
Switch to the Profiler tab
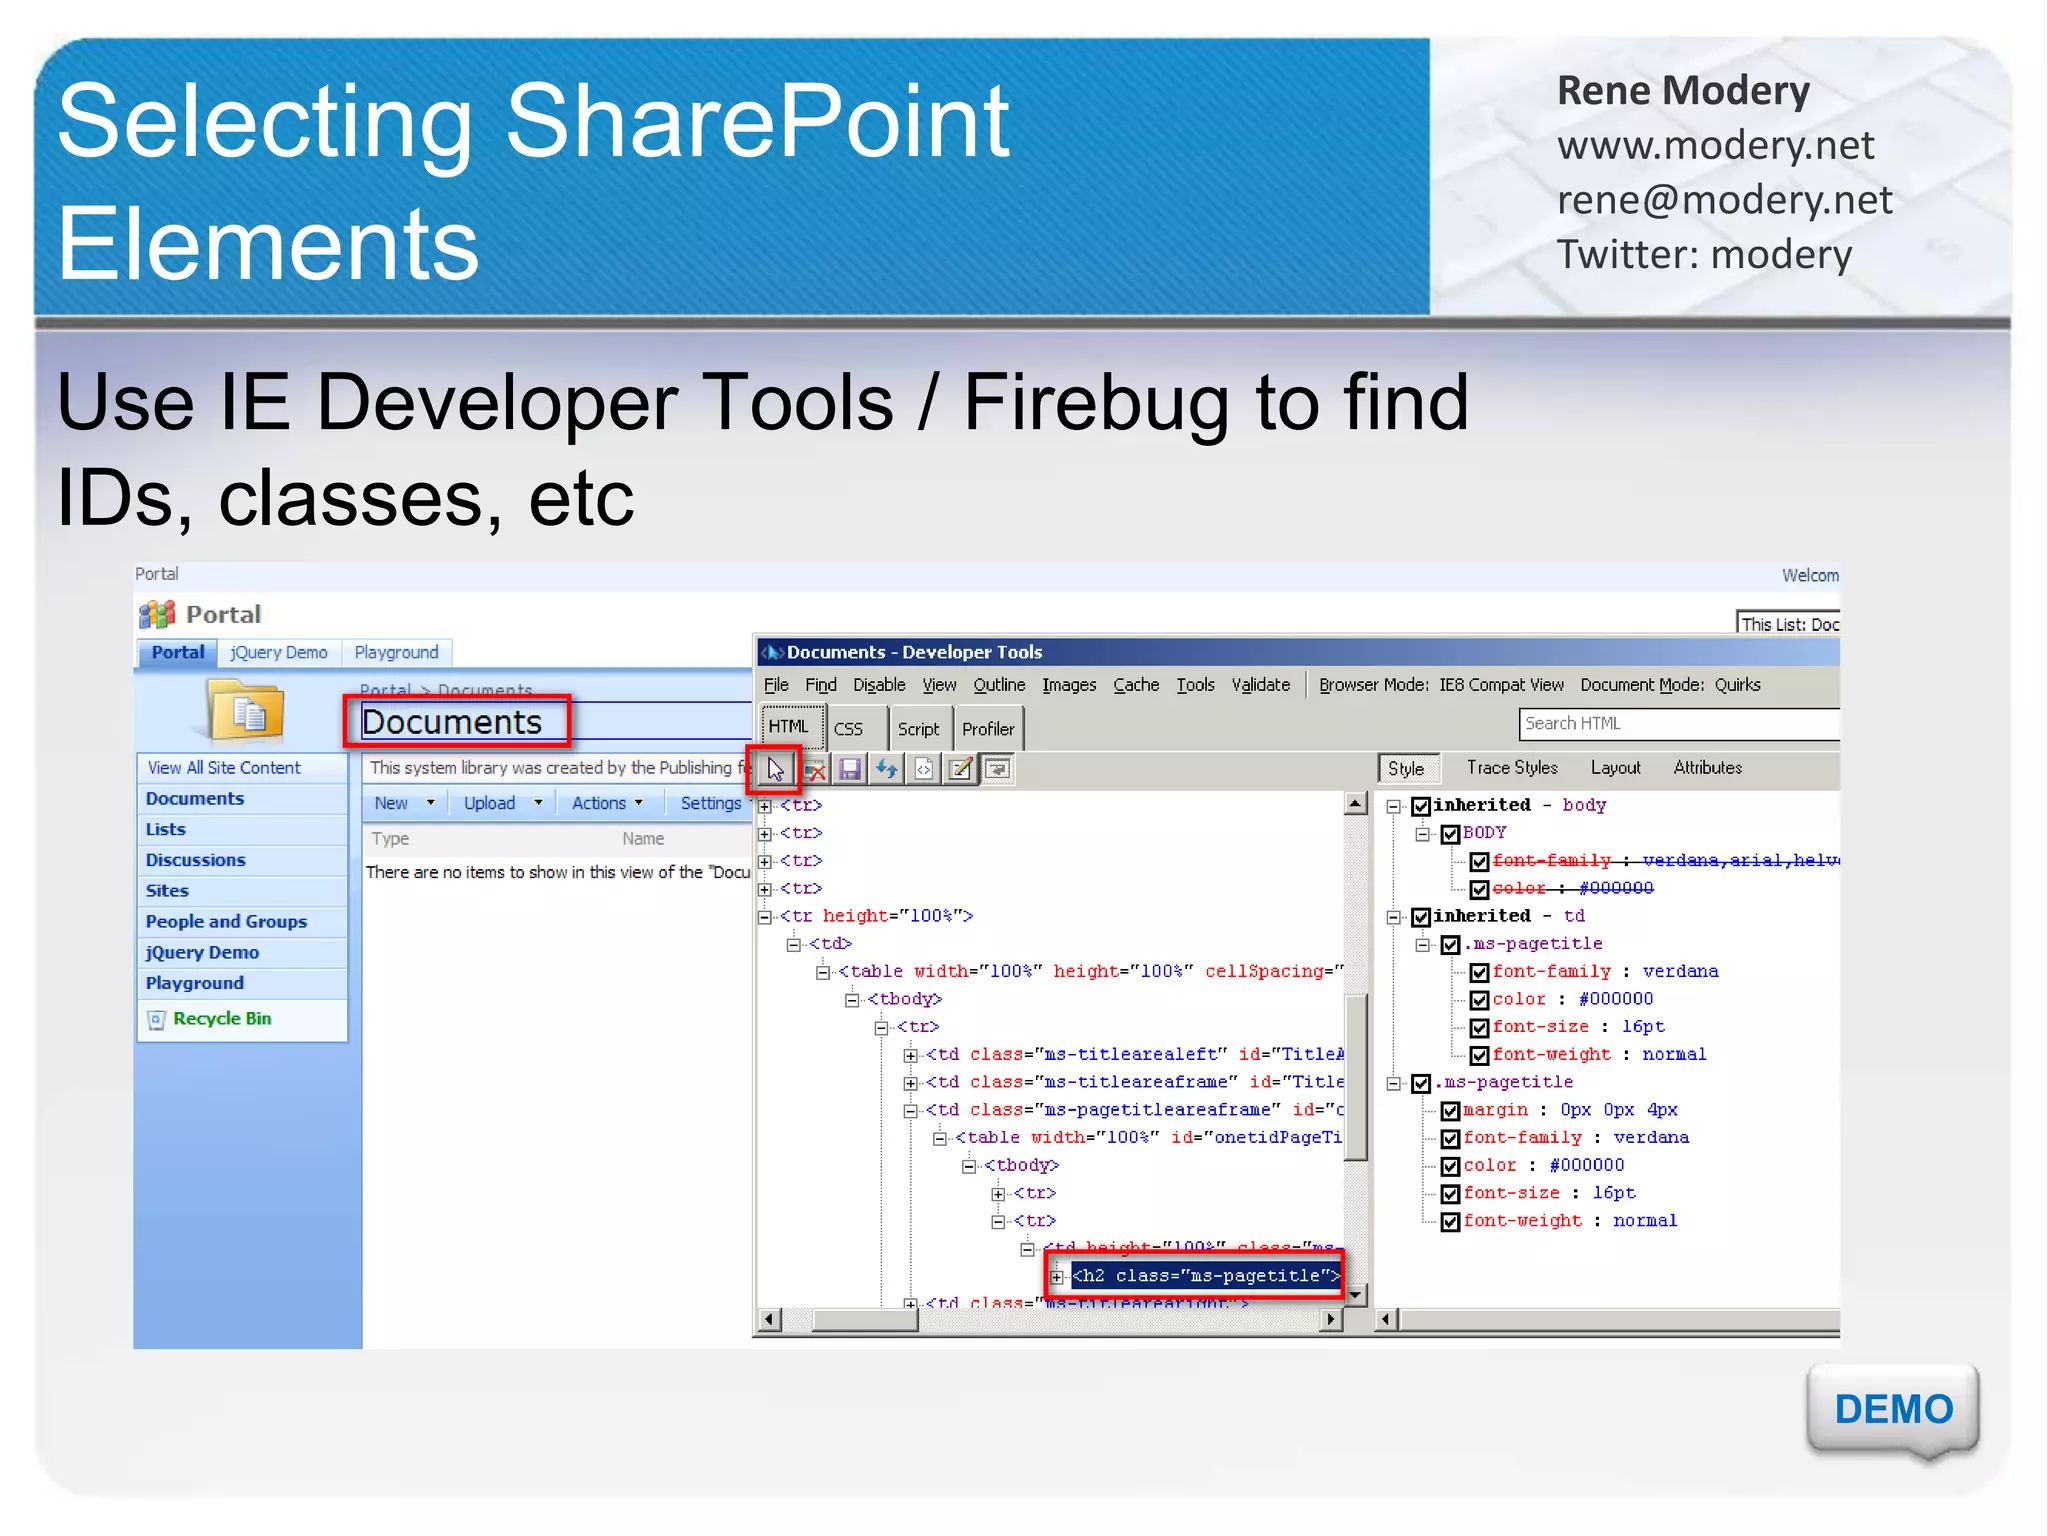(988, 729)
